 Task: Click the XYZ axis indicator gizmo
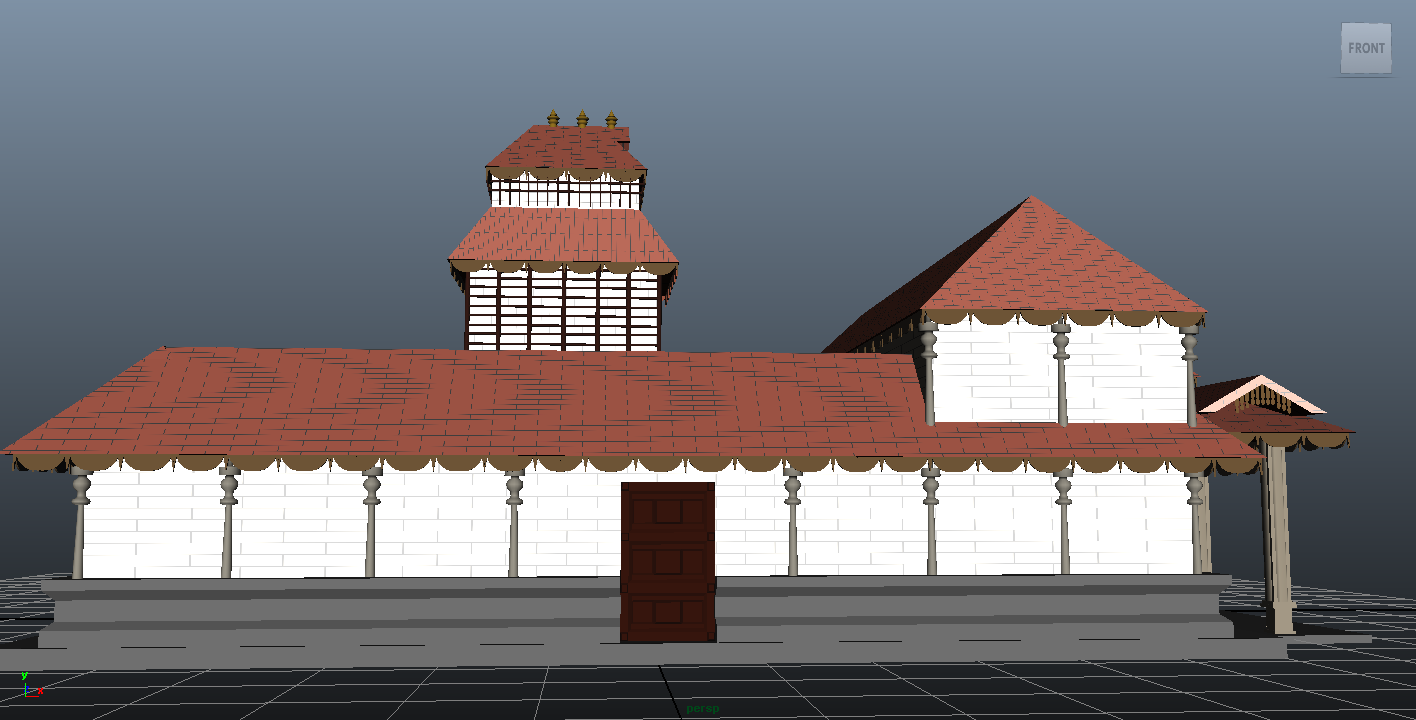tap(30, 685)
